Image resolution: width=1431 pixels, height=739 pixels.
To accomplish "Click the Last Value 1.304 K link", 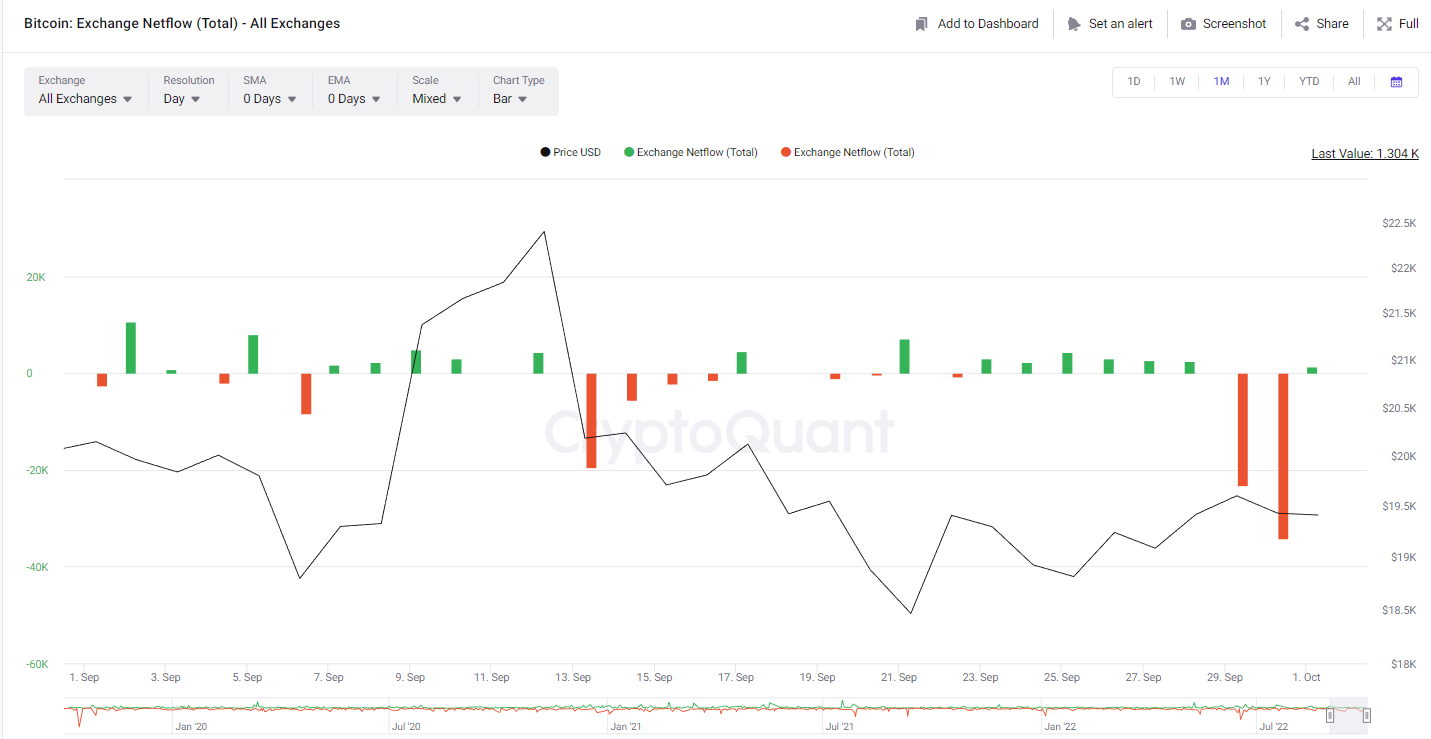I will click(1364, 154).
